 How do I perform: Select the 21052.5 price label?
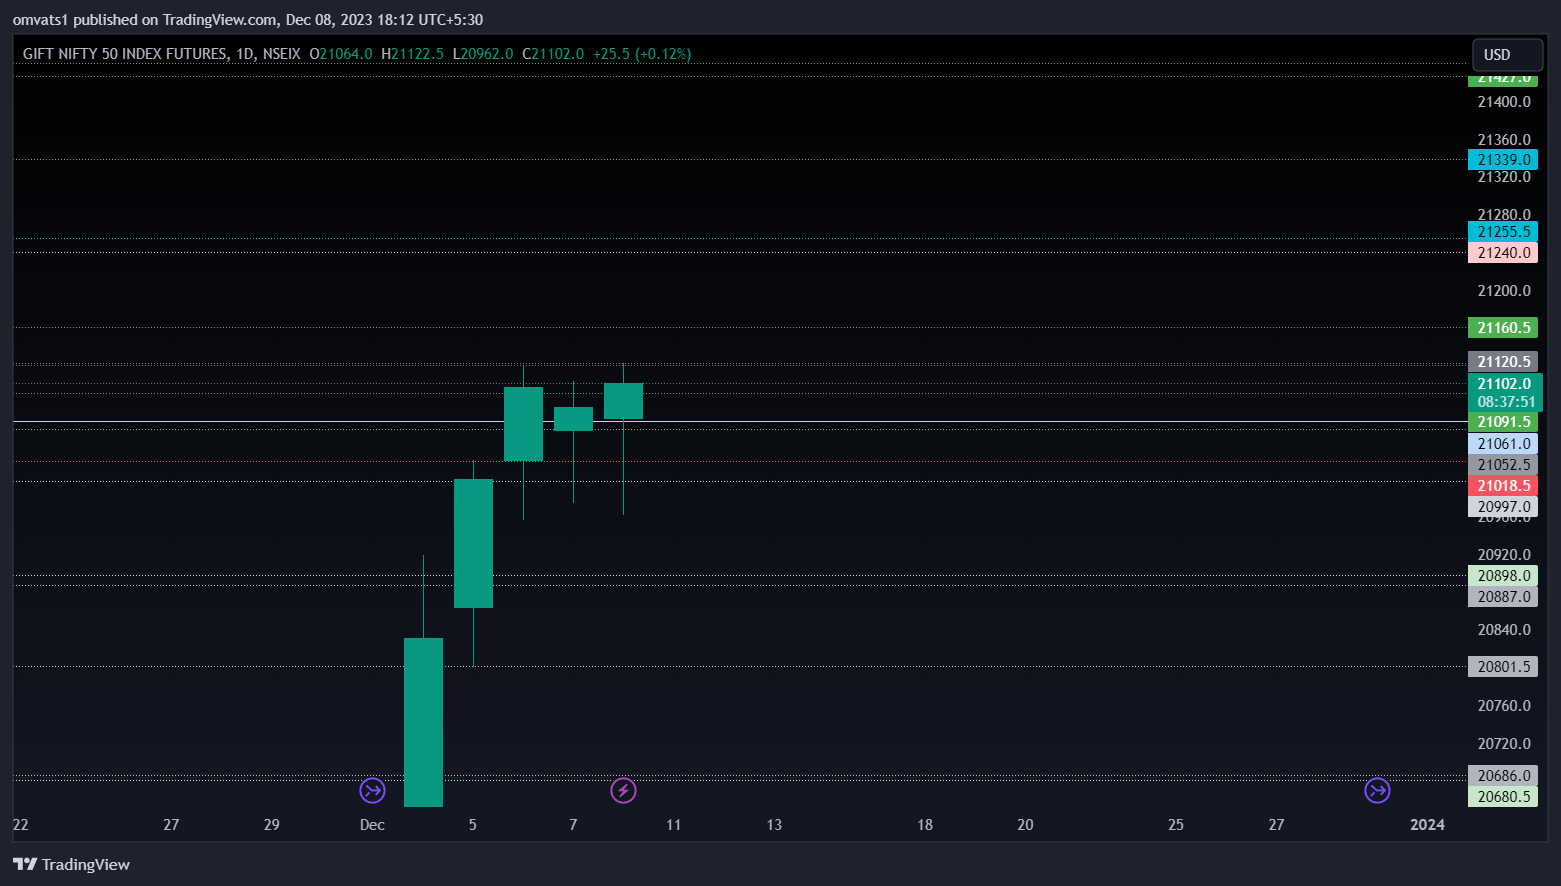(x=1503, y=465)
